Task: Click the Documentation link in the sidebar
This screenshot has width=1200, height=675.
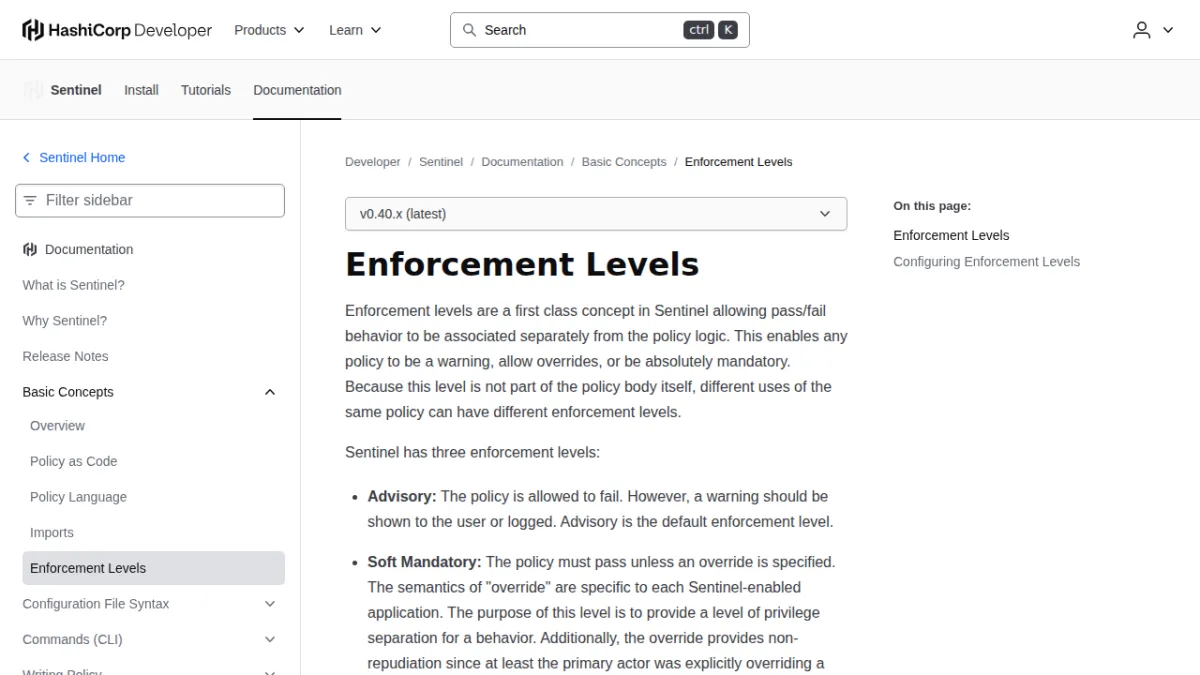Action: (89, 250)
